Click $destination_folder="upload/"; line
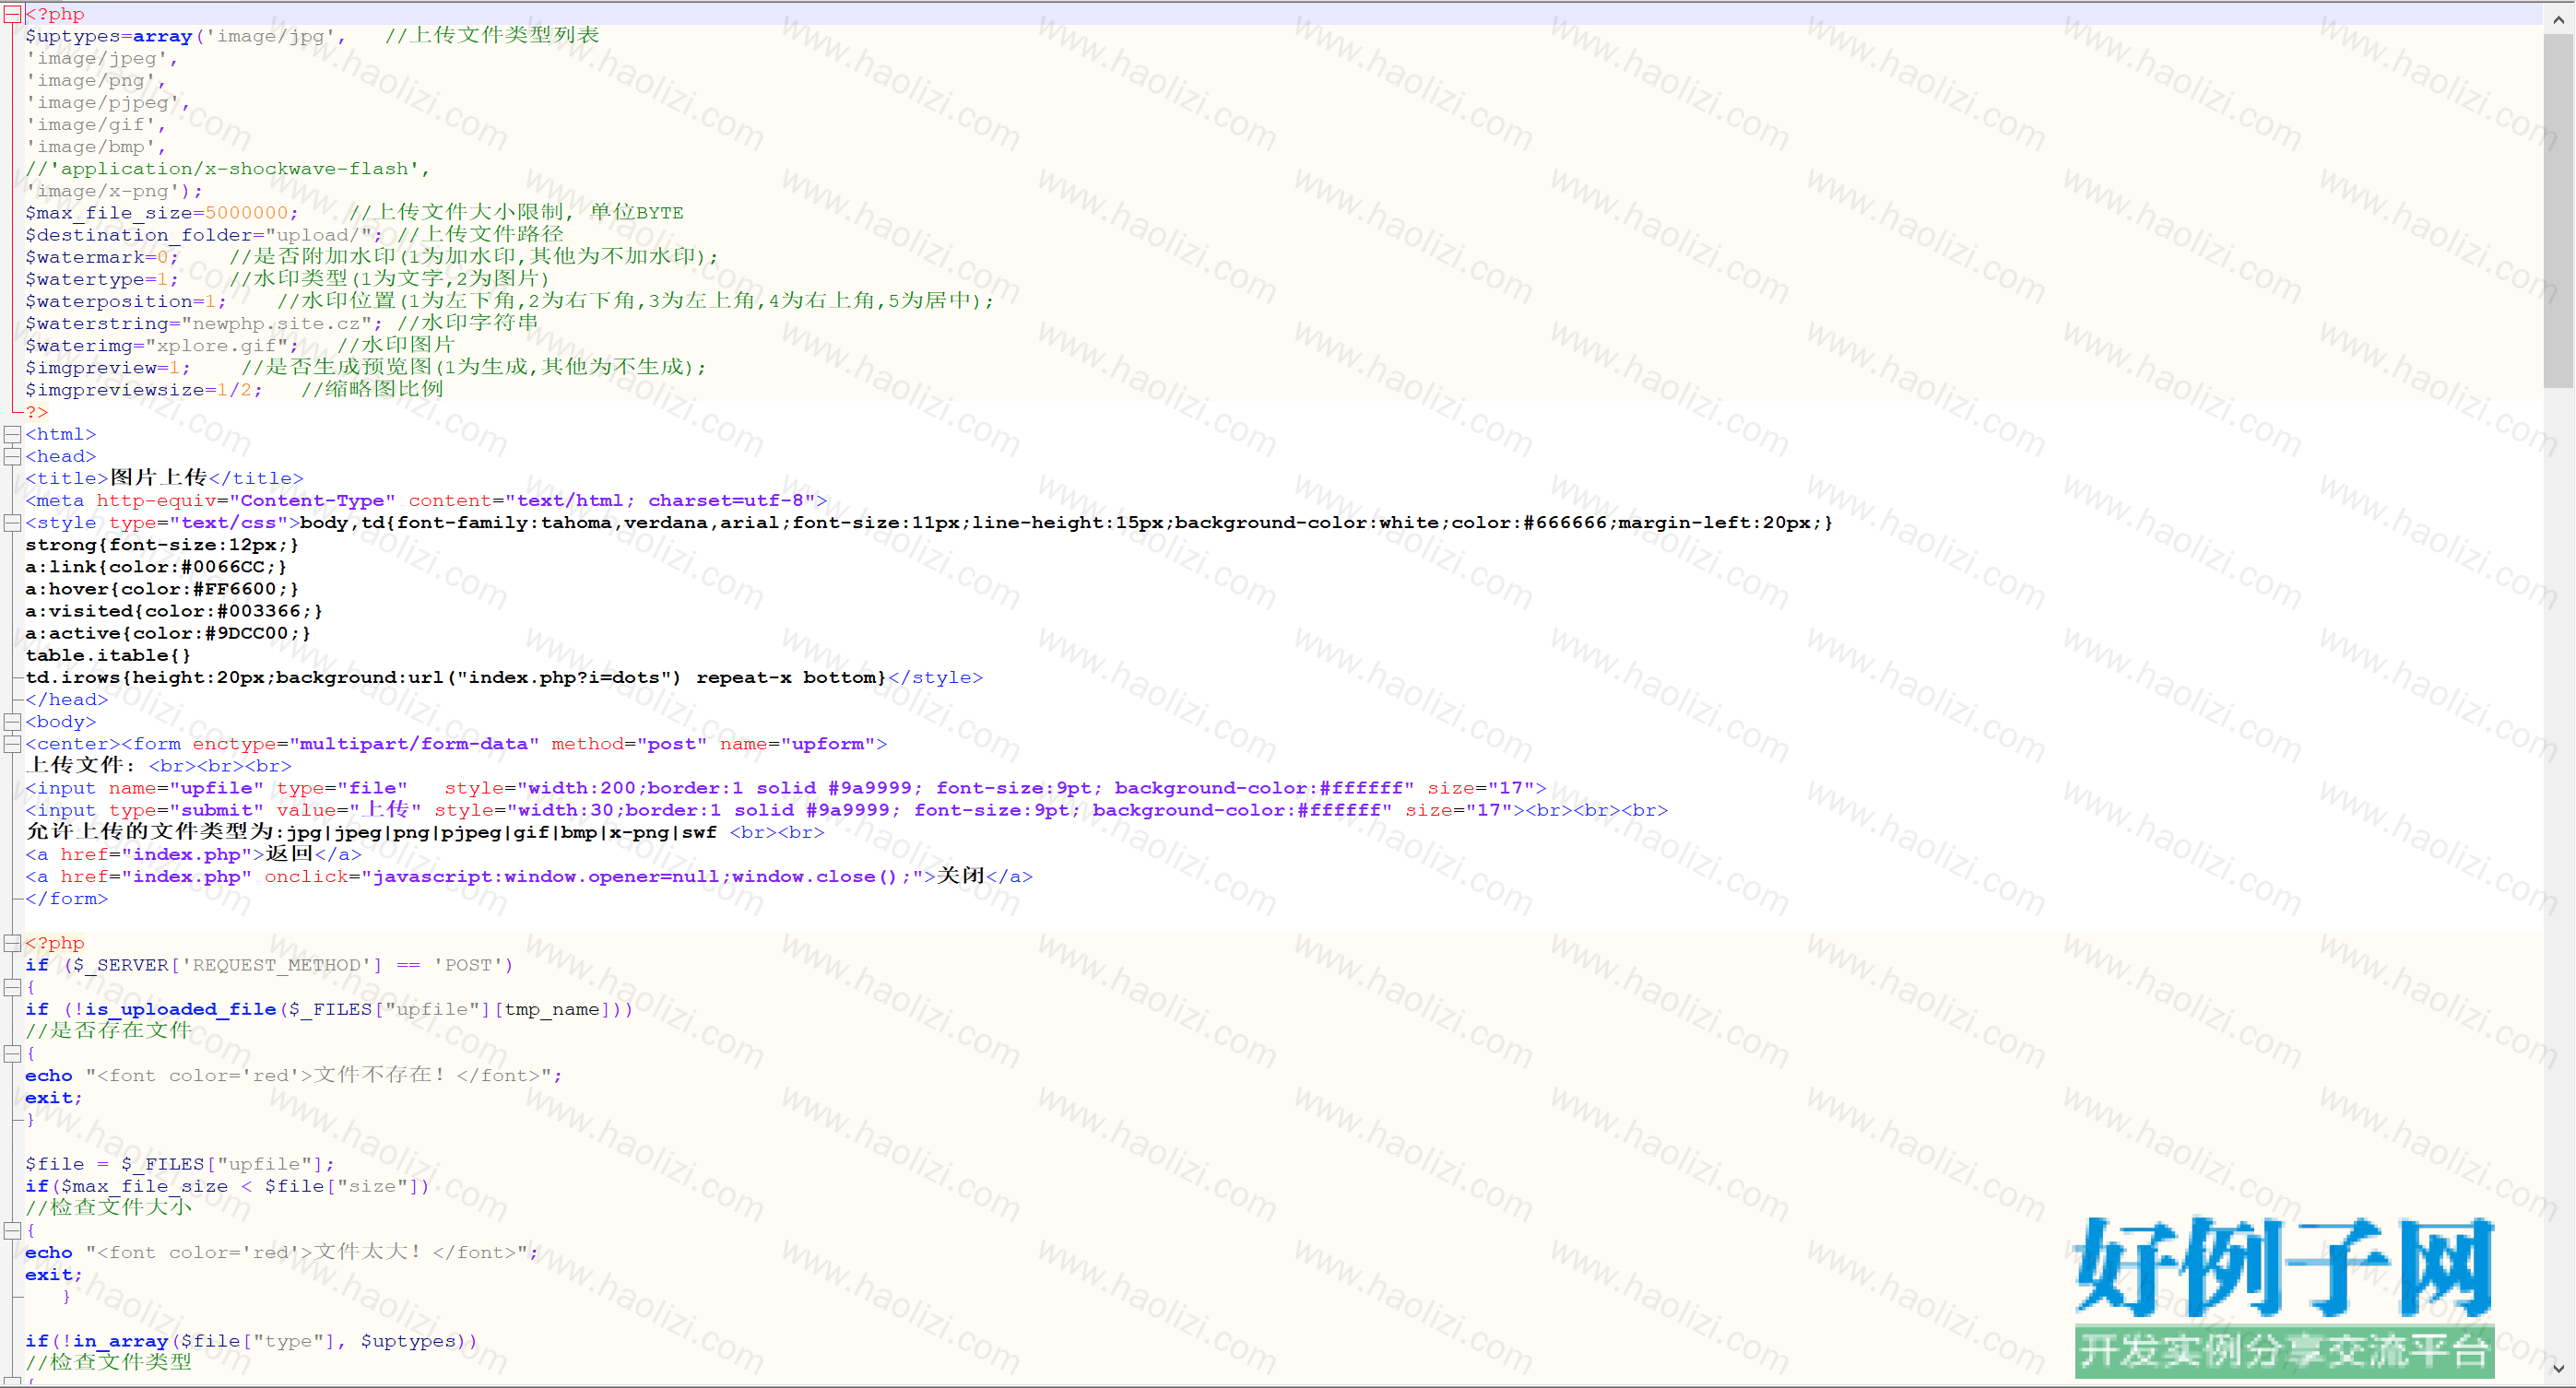The height and width of the screenshot is (1388, 2576). click(x=294, y=235)
